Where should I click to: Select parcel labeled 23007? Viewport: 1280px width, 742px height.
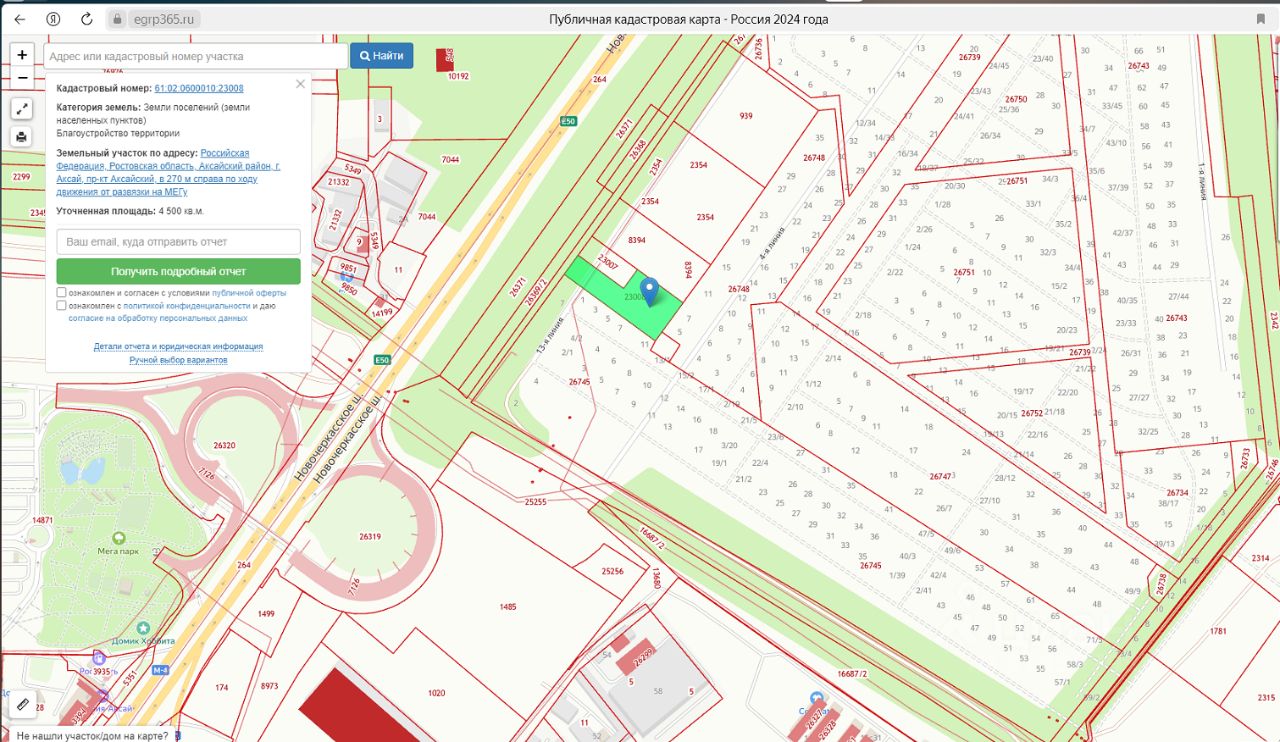tap(607, 263)
